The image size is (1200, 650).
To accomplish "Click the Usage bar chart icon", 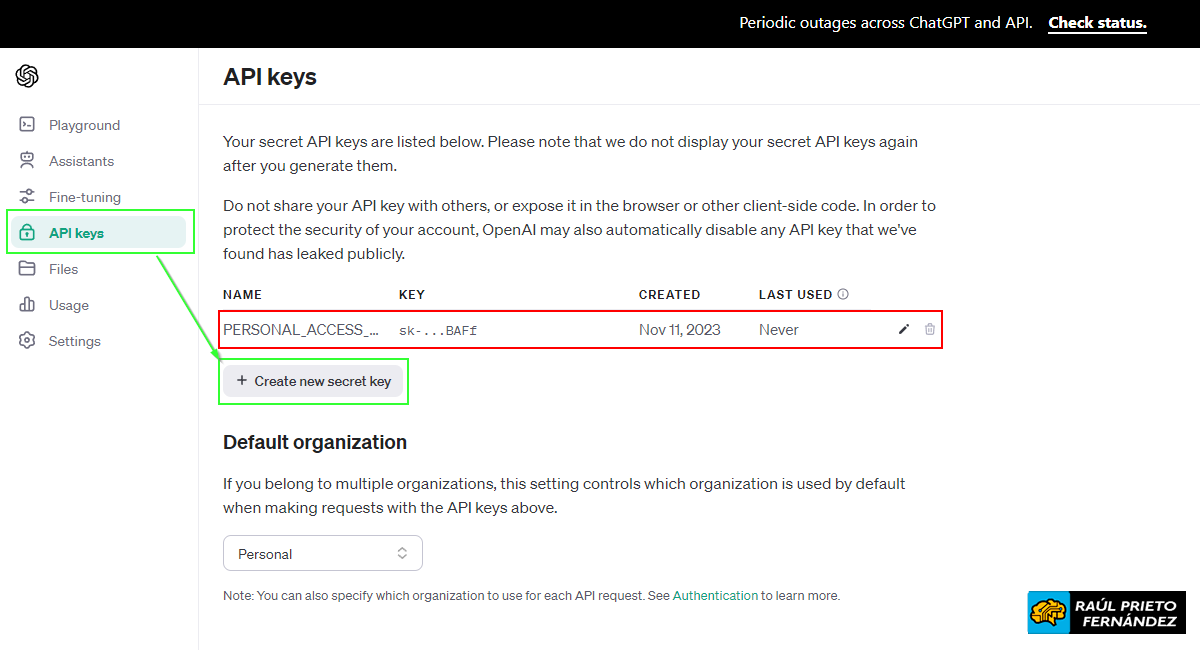I will click(x=28, y=305).
